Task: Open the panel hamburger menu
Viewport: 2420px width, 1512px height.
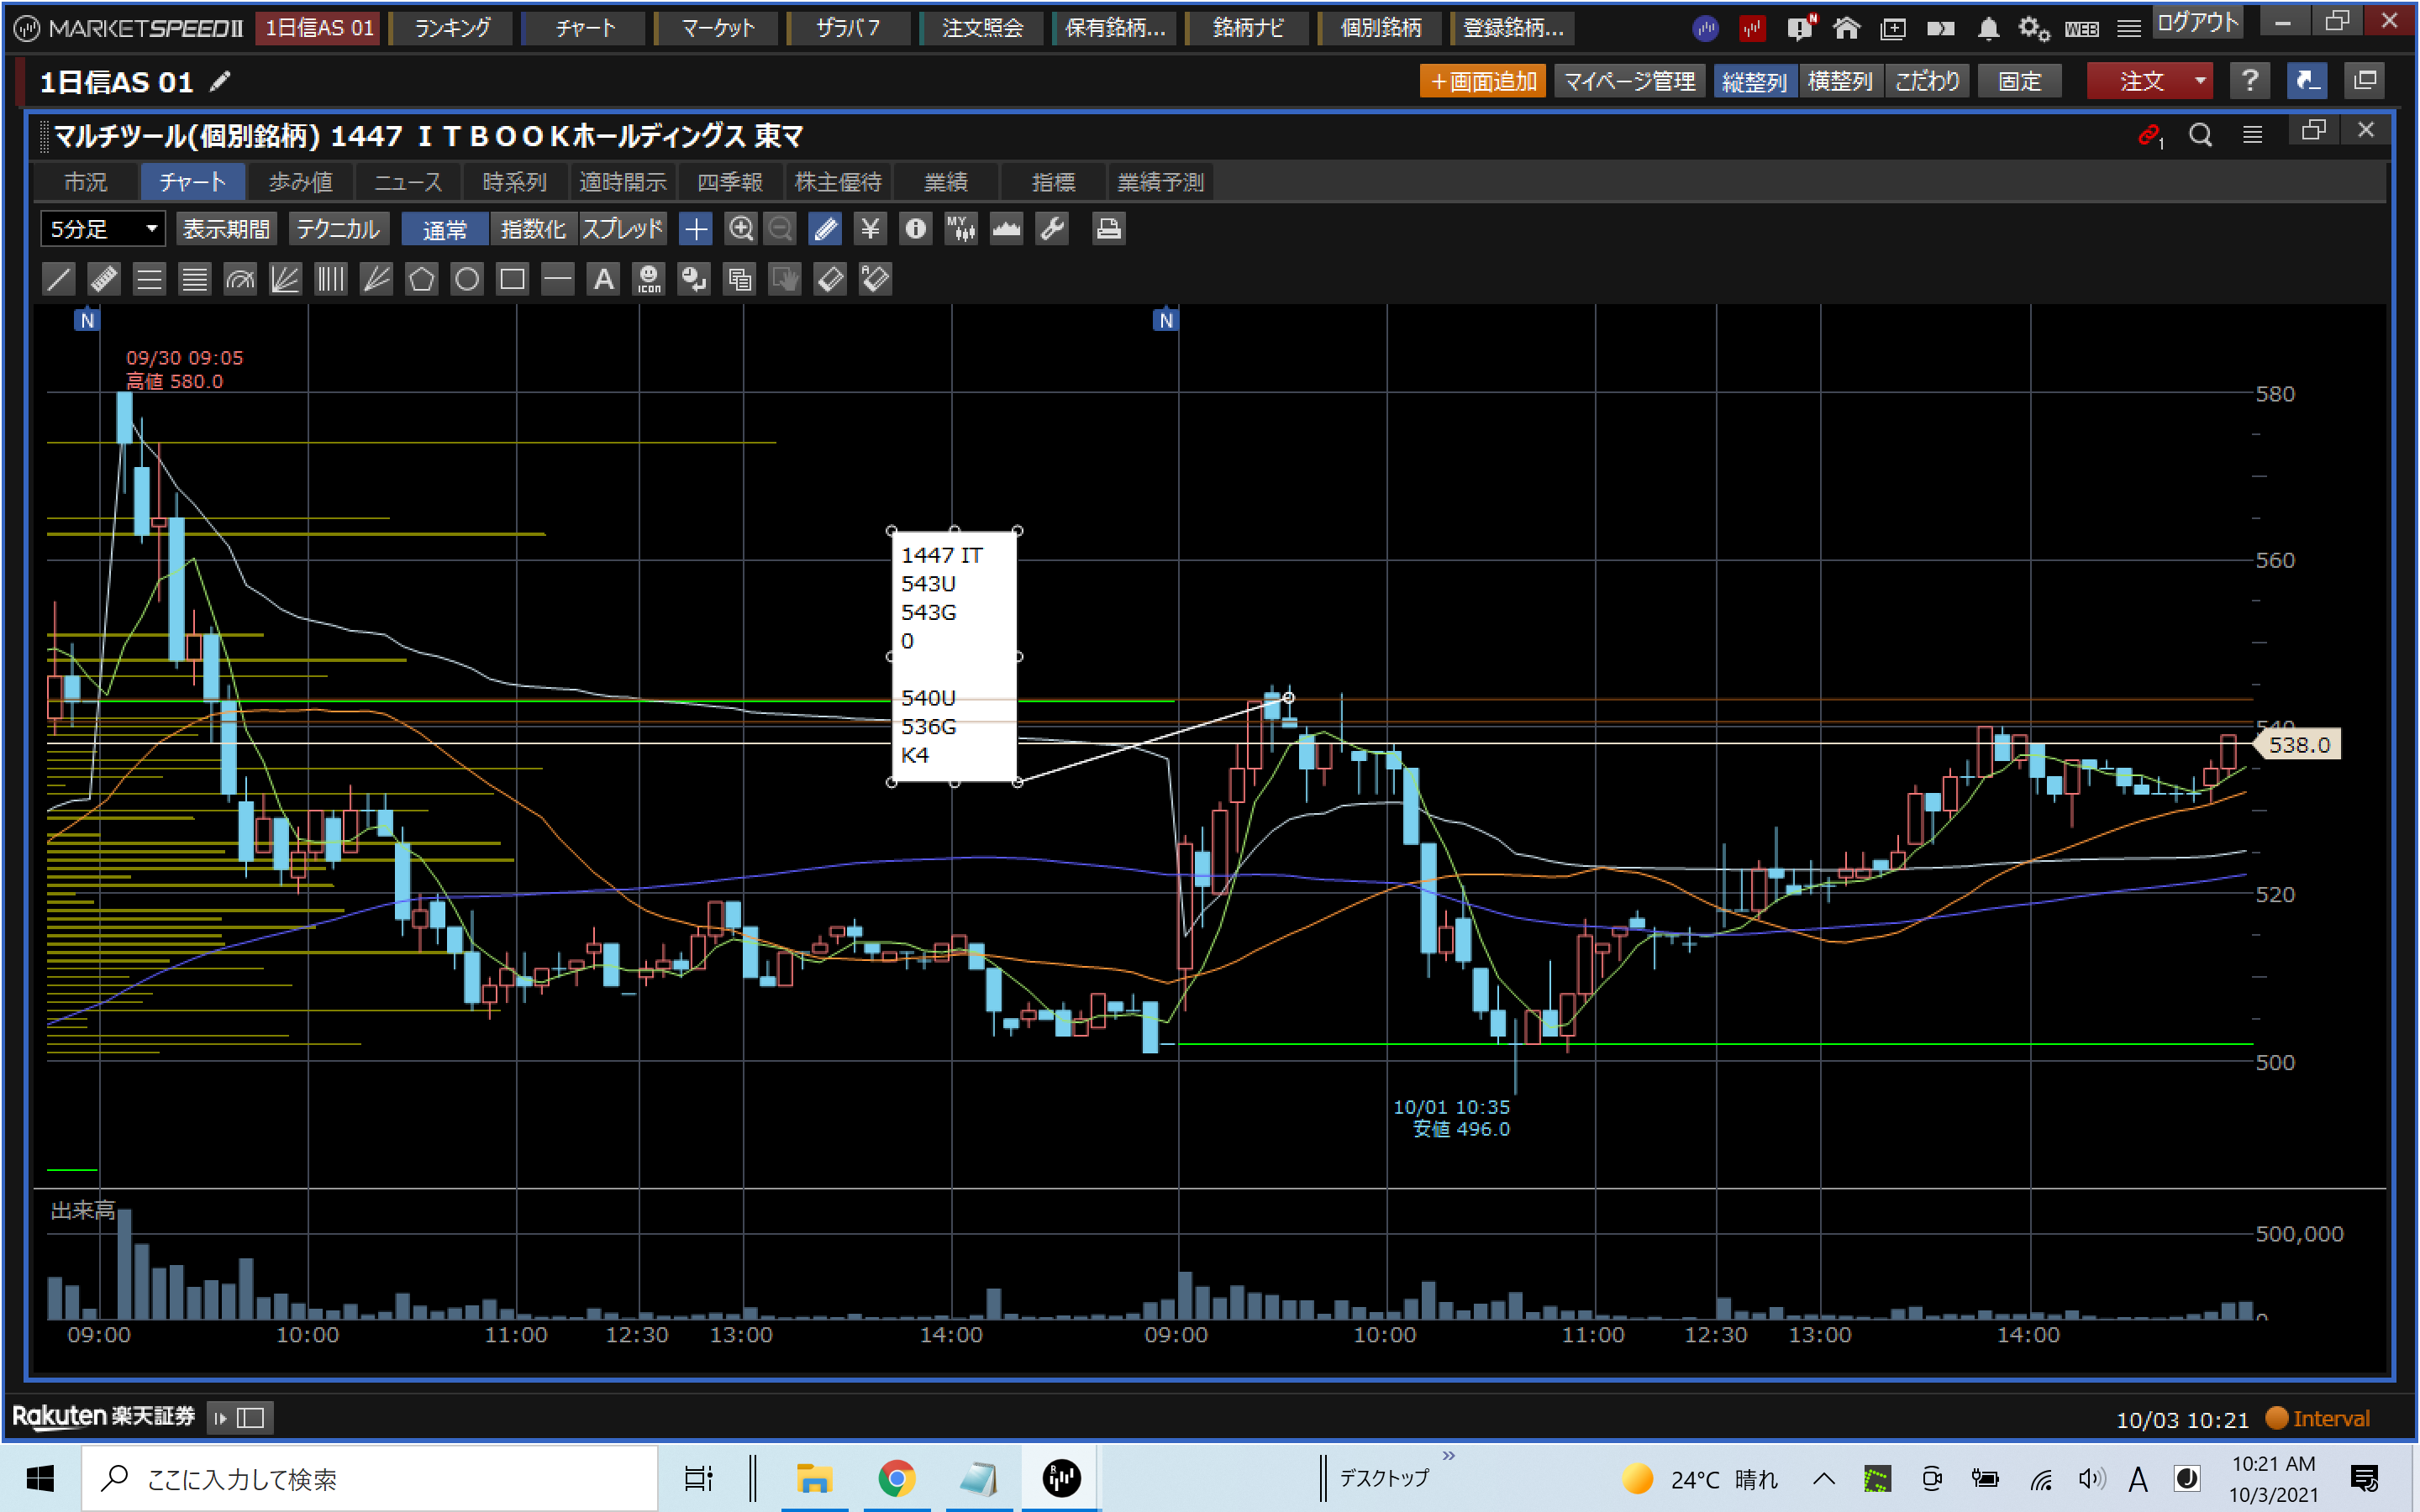Action: (x=2252, y=134)
